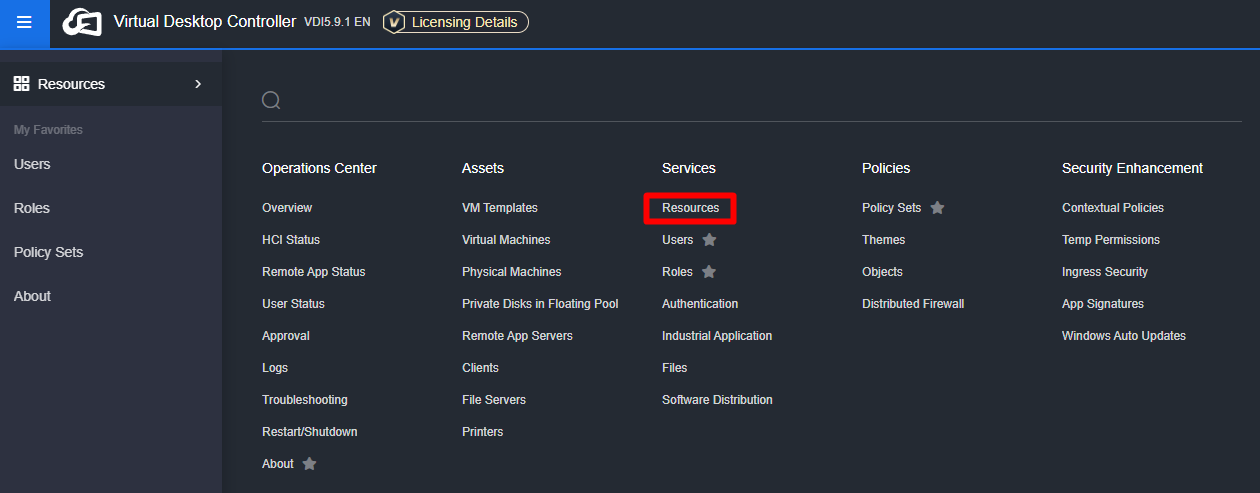
Task: Toggle the star beside Policy Sets under Policies
Action: [937, 208]
